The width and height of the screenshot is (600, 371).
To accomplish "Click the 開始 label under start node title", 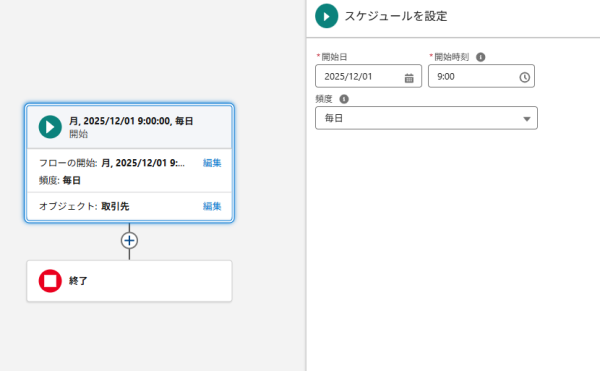I will pos(78,134).
